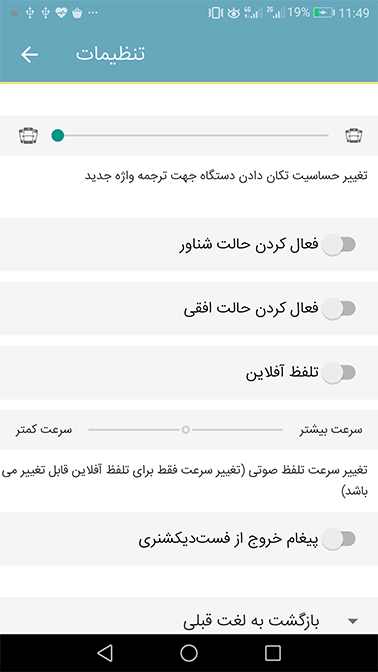This screenshot has width=378, height=672.
Task: Tap the left shake-sensitivity phone icon
Action: coord(28,136)
